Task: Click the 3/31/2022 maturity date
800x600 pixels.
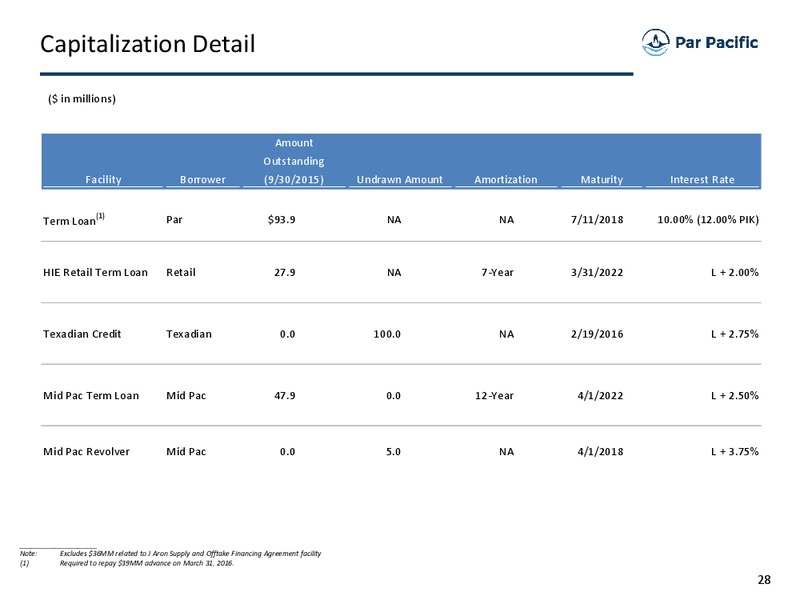Action: coord(597,272)
